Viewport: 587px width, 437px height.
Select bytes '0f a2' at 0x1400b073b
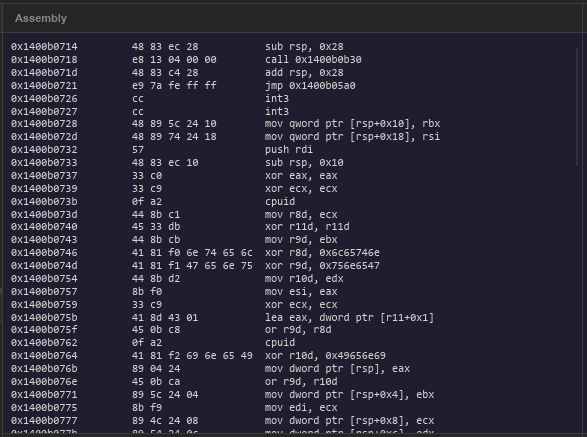coord(147,201)
